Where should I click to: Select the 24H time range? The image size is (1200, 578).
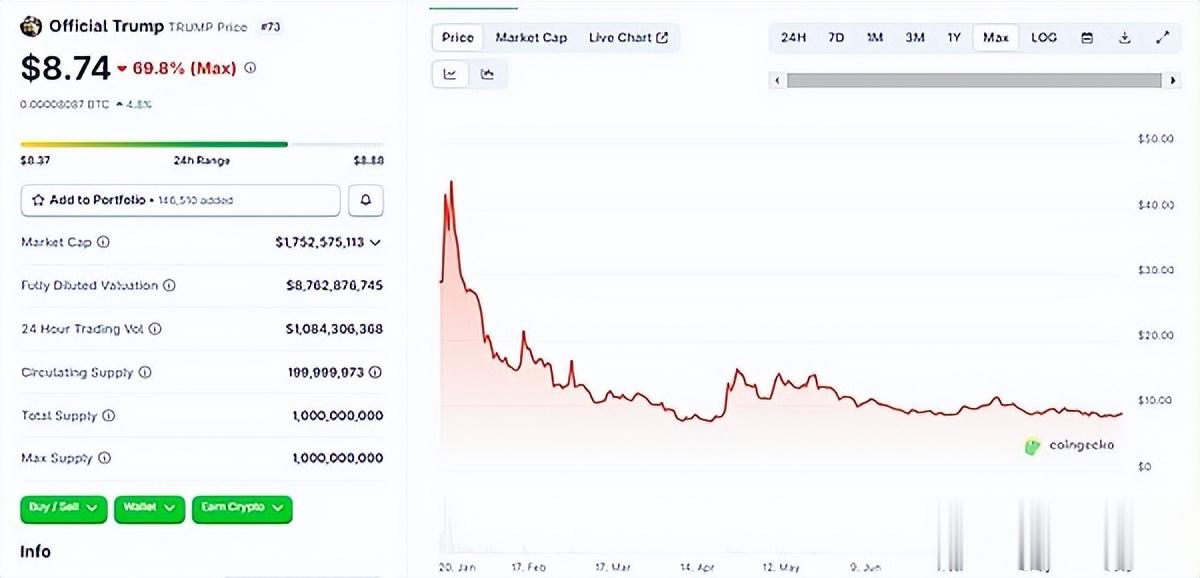[793, 38]
